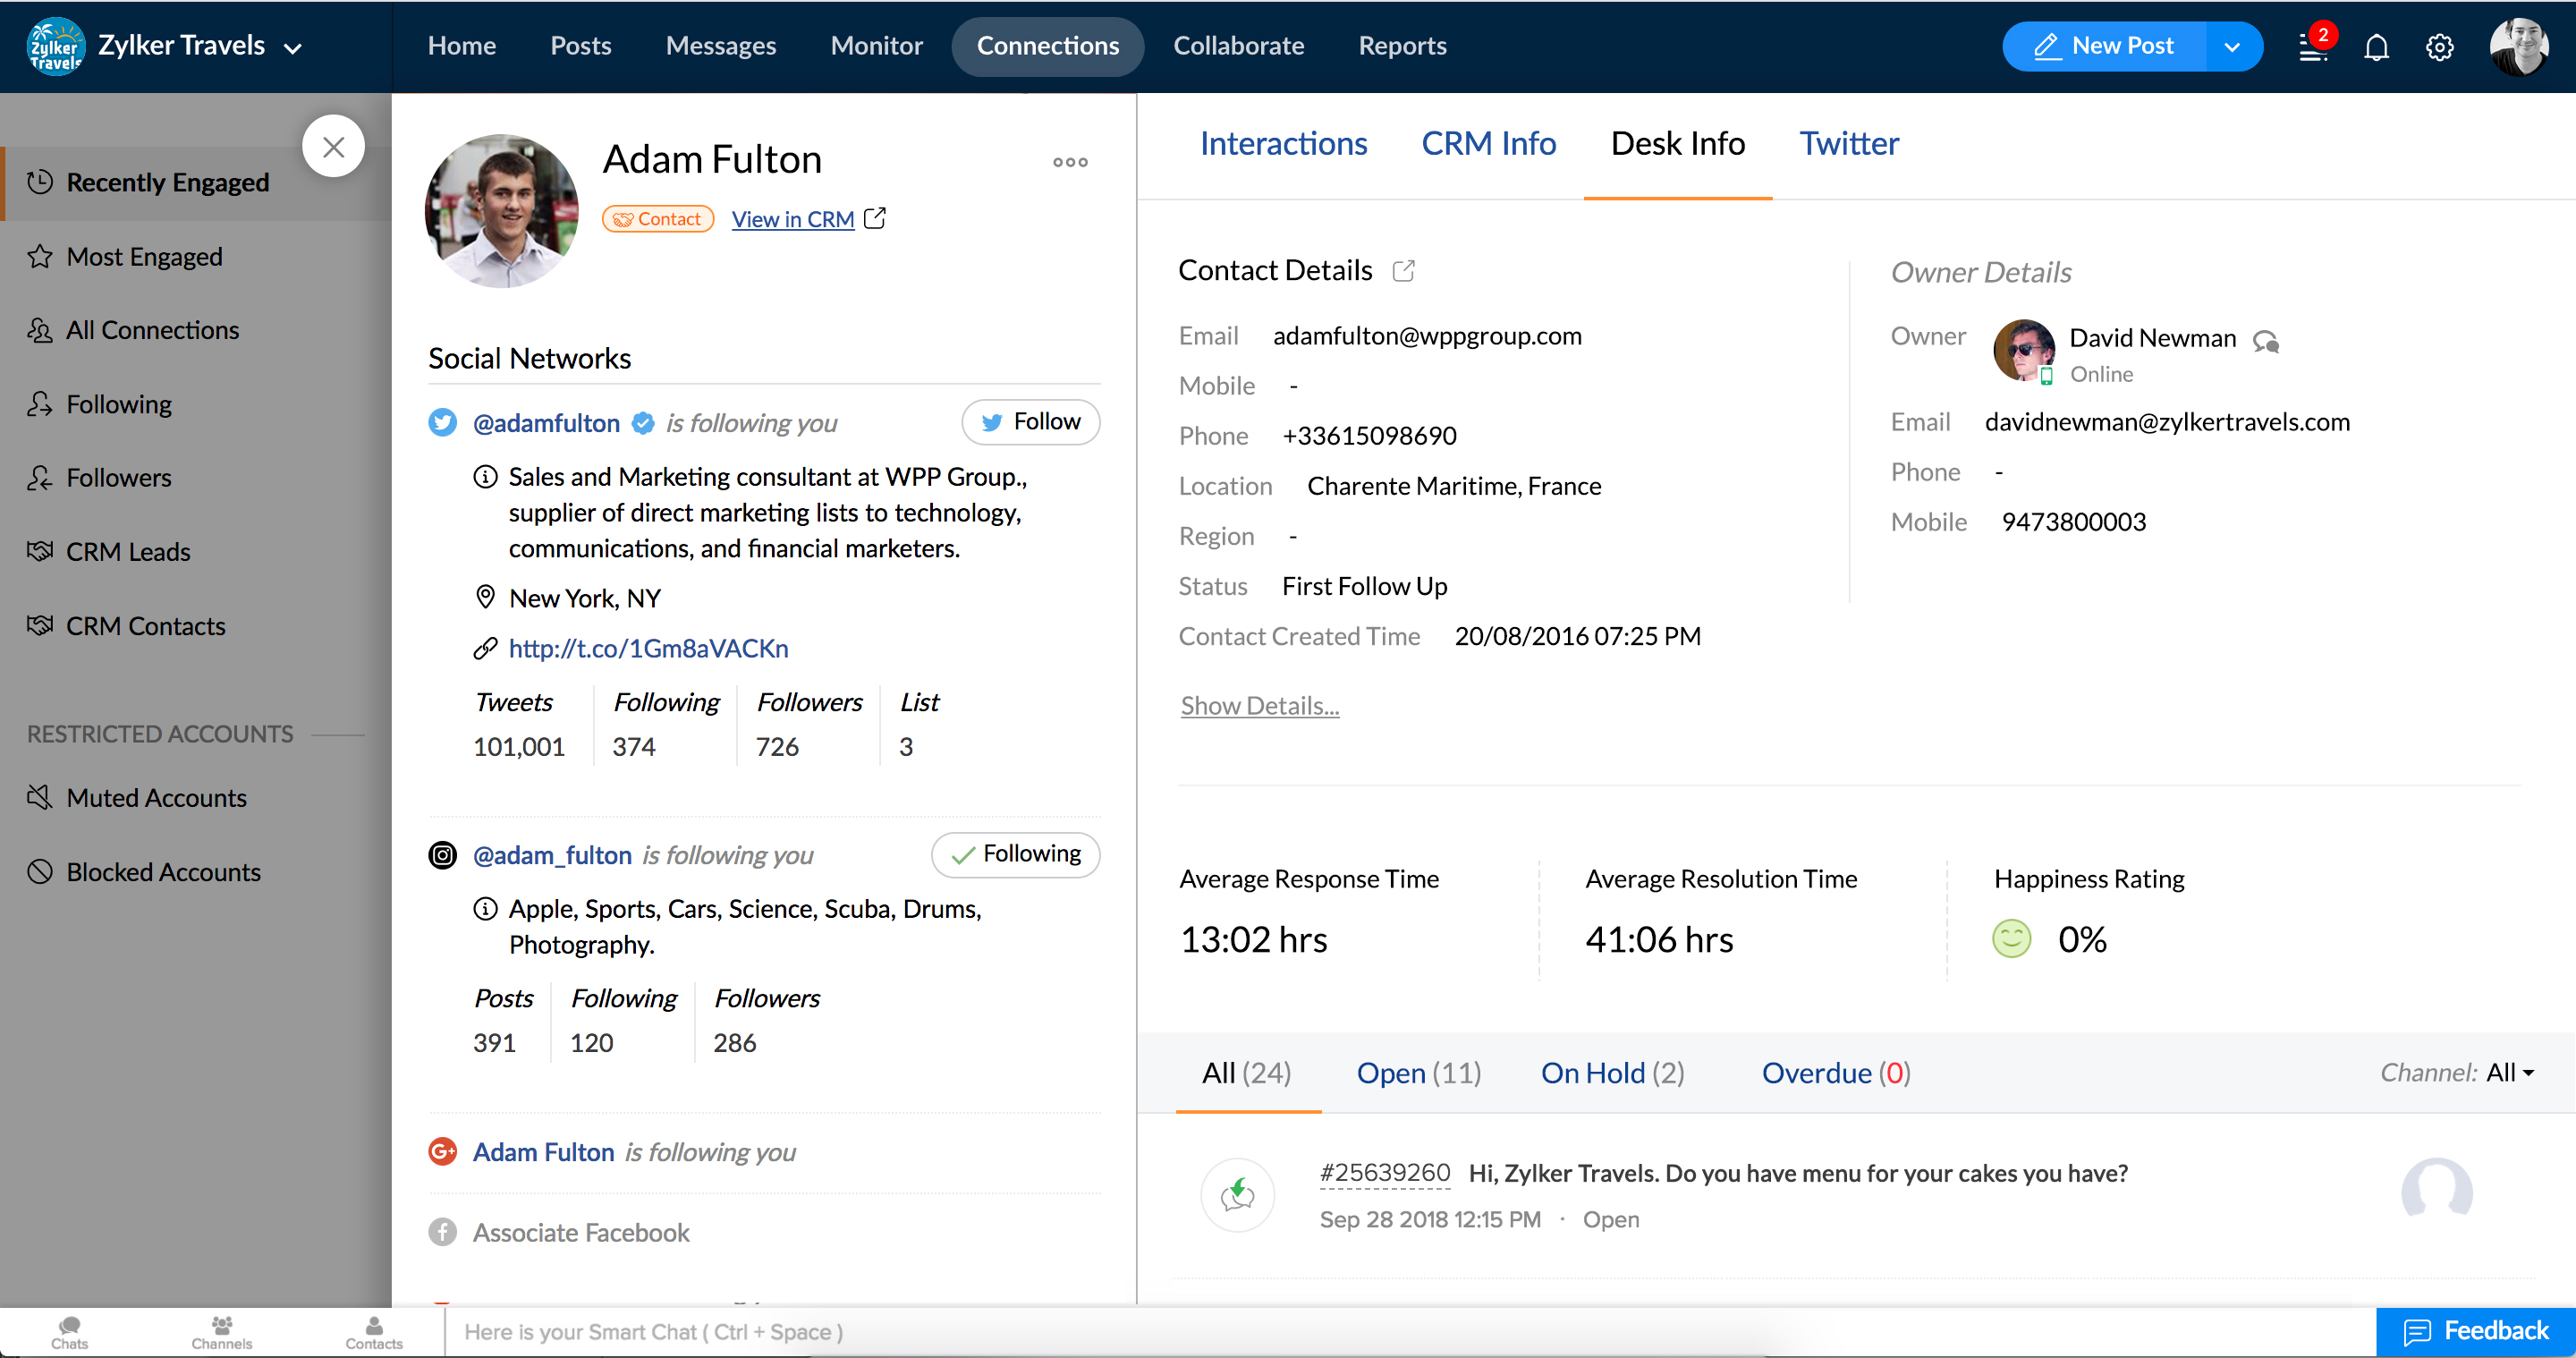Open the notifications bell icon

coord(2376,47)
